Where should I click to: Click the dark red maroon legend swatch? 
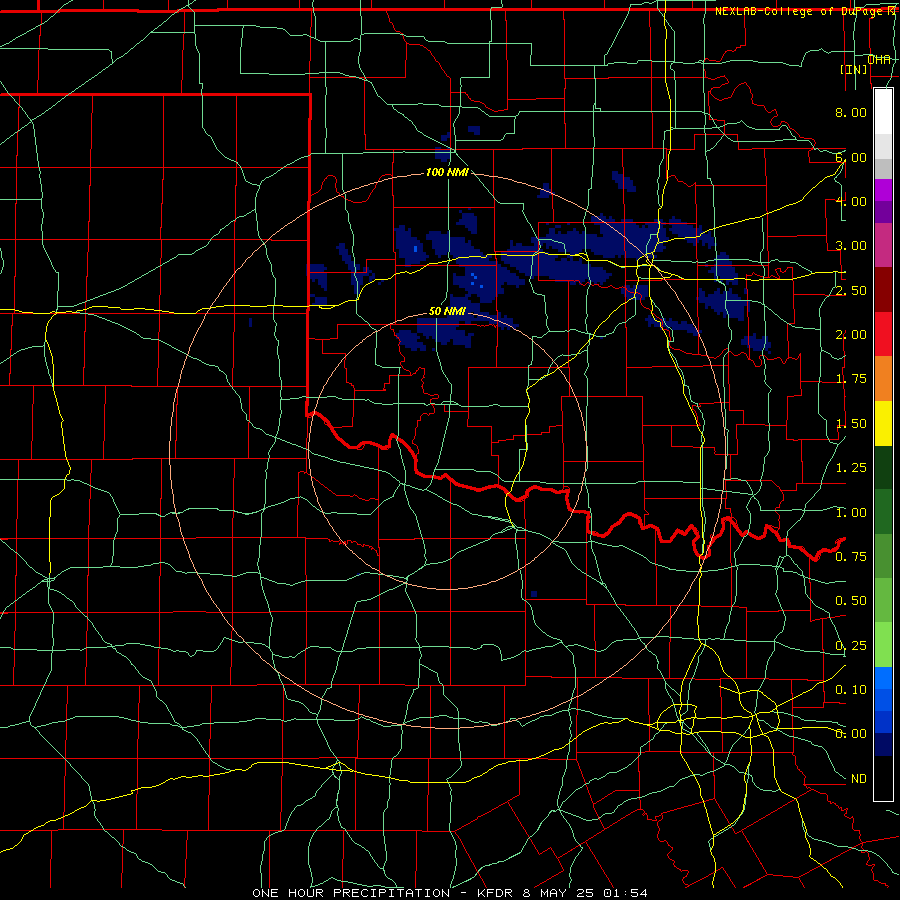(x=883, y=289)
